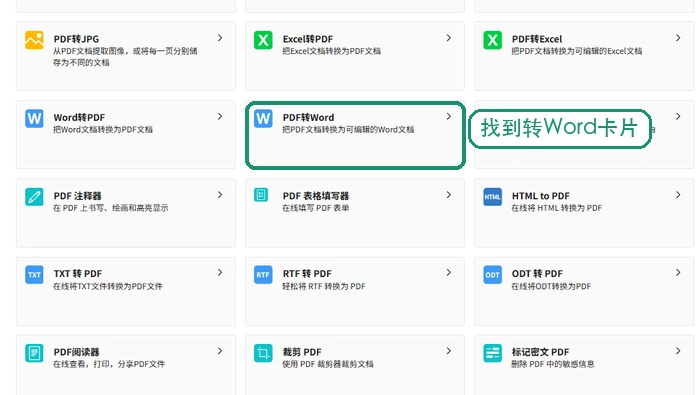Click the text '在线将TXT文件转换为PDF文件'

[x=108, y=286]
